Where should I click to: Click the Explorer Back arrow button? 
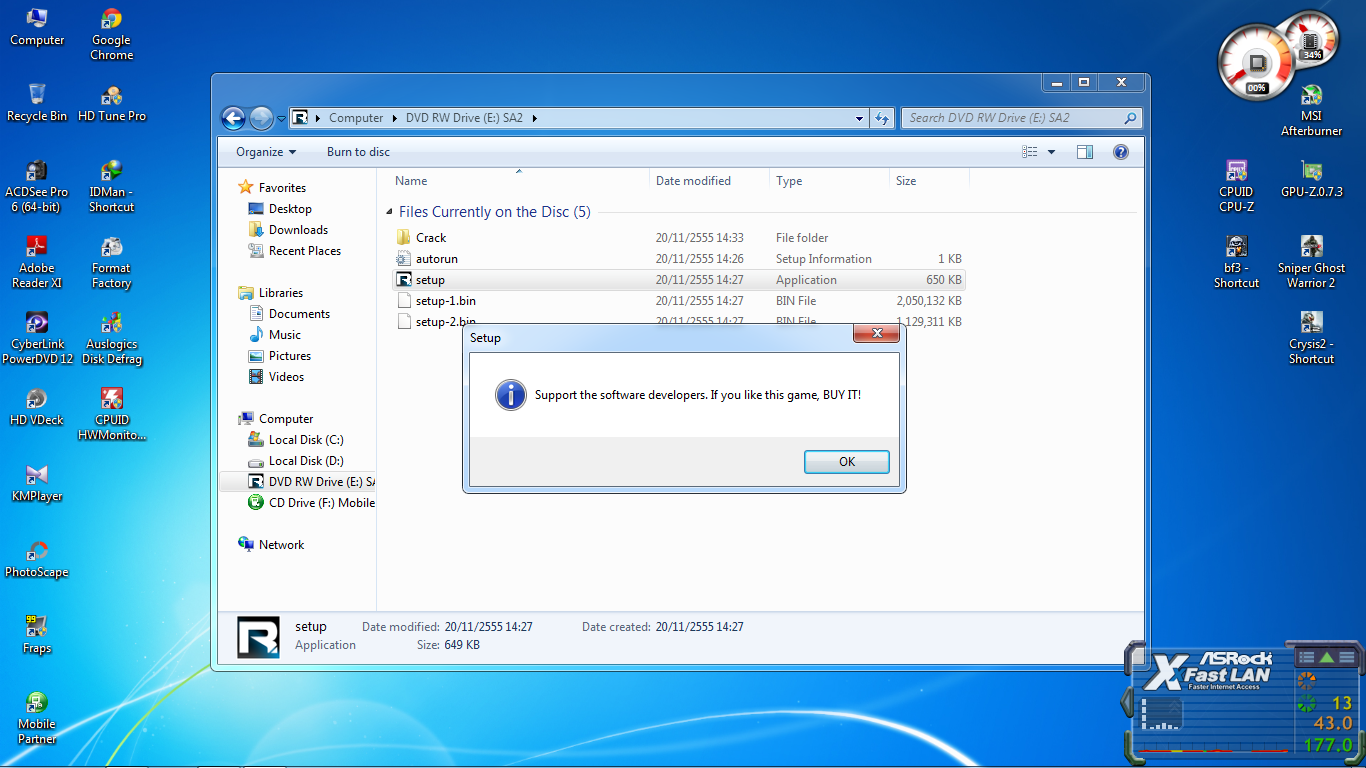point(233,118)
